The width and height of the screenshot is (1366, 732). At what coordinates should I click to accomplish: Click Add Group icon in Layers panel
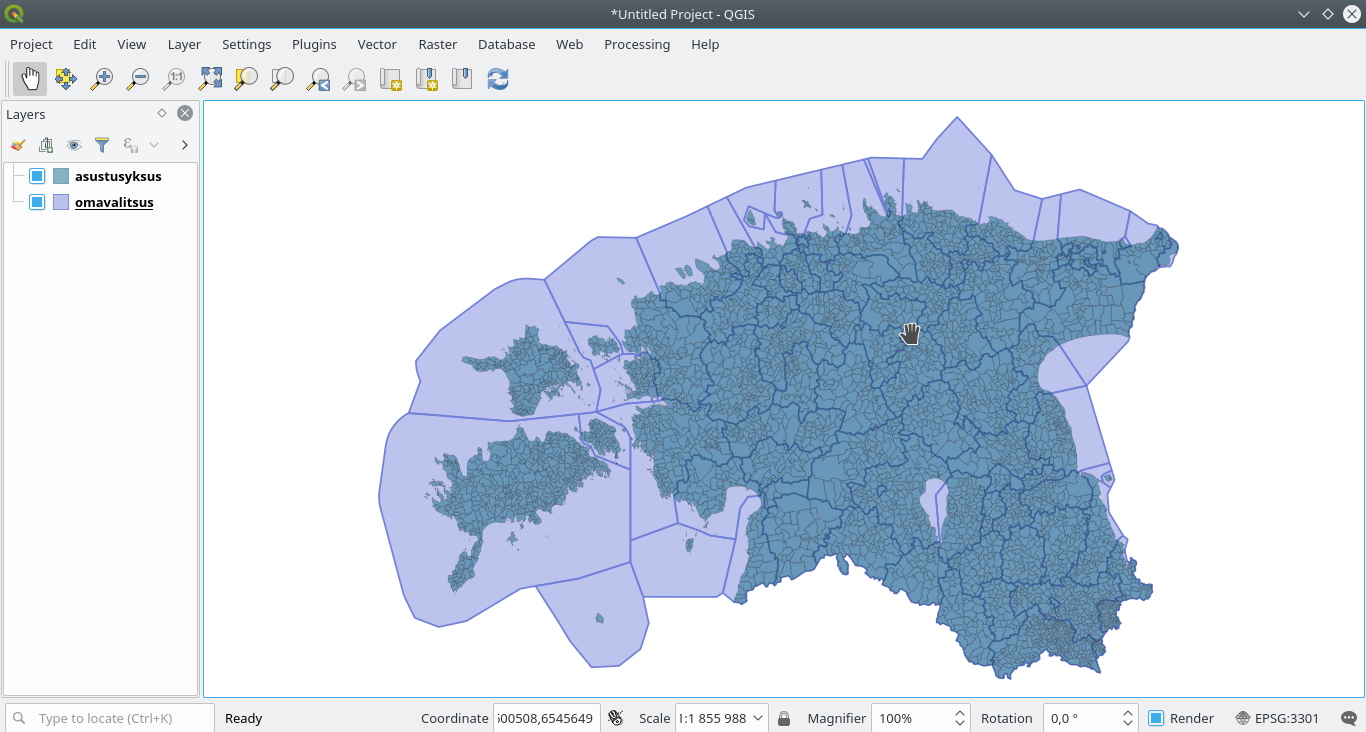pos(45,145)
